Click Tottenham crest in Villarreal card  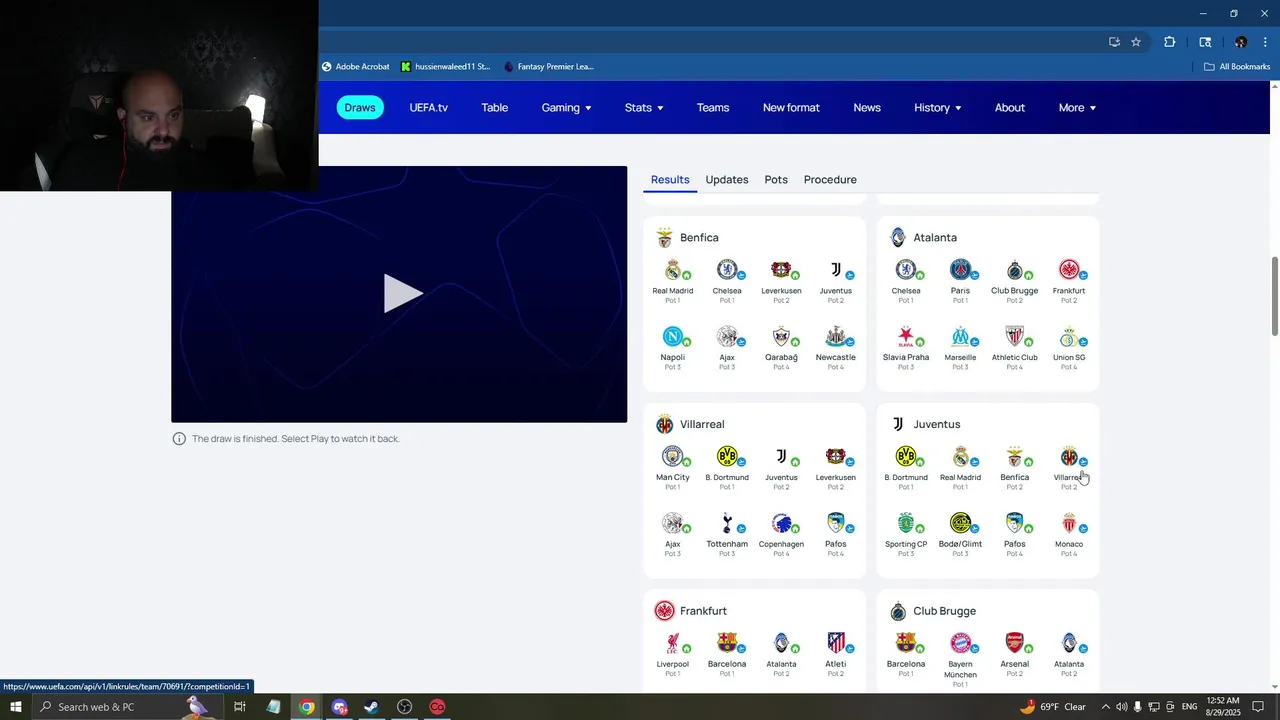tap(727, 523)
